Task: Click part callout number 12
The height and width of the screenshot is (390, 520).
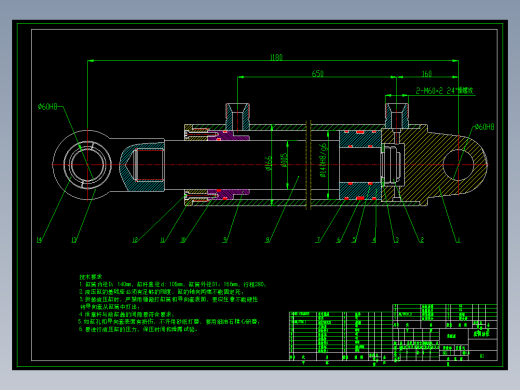Action: click(x=135, y=240)
